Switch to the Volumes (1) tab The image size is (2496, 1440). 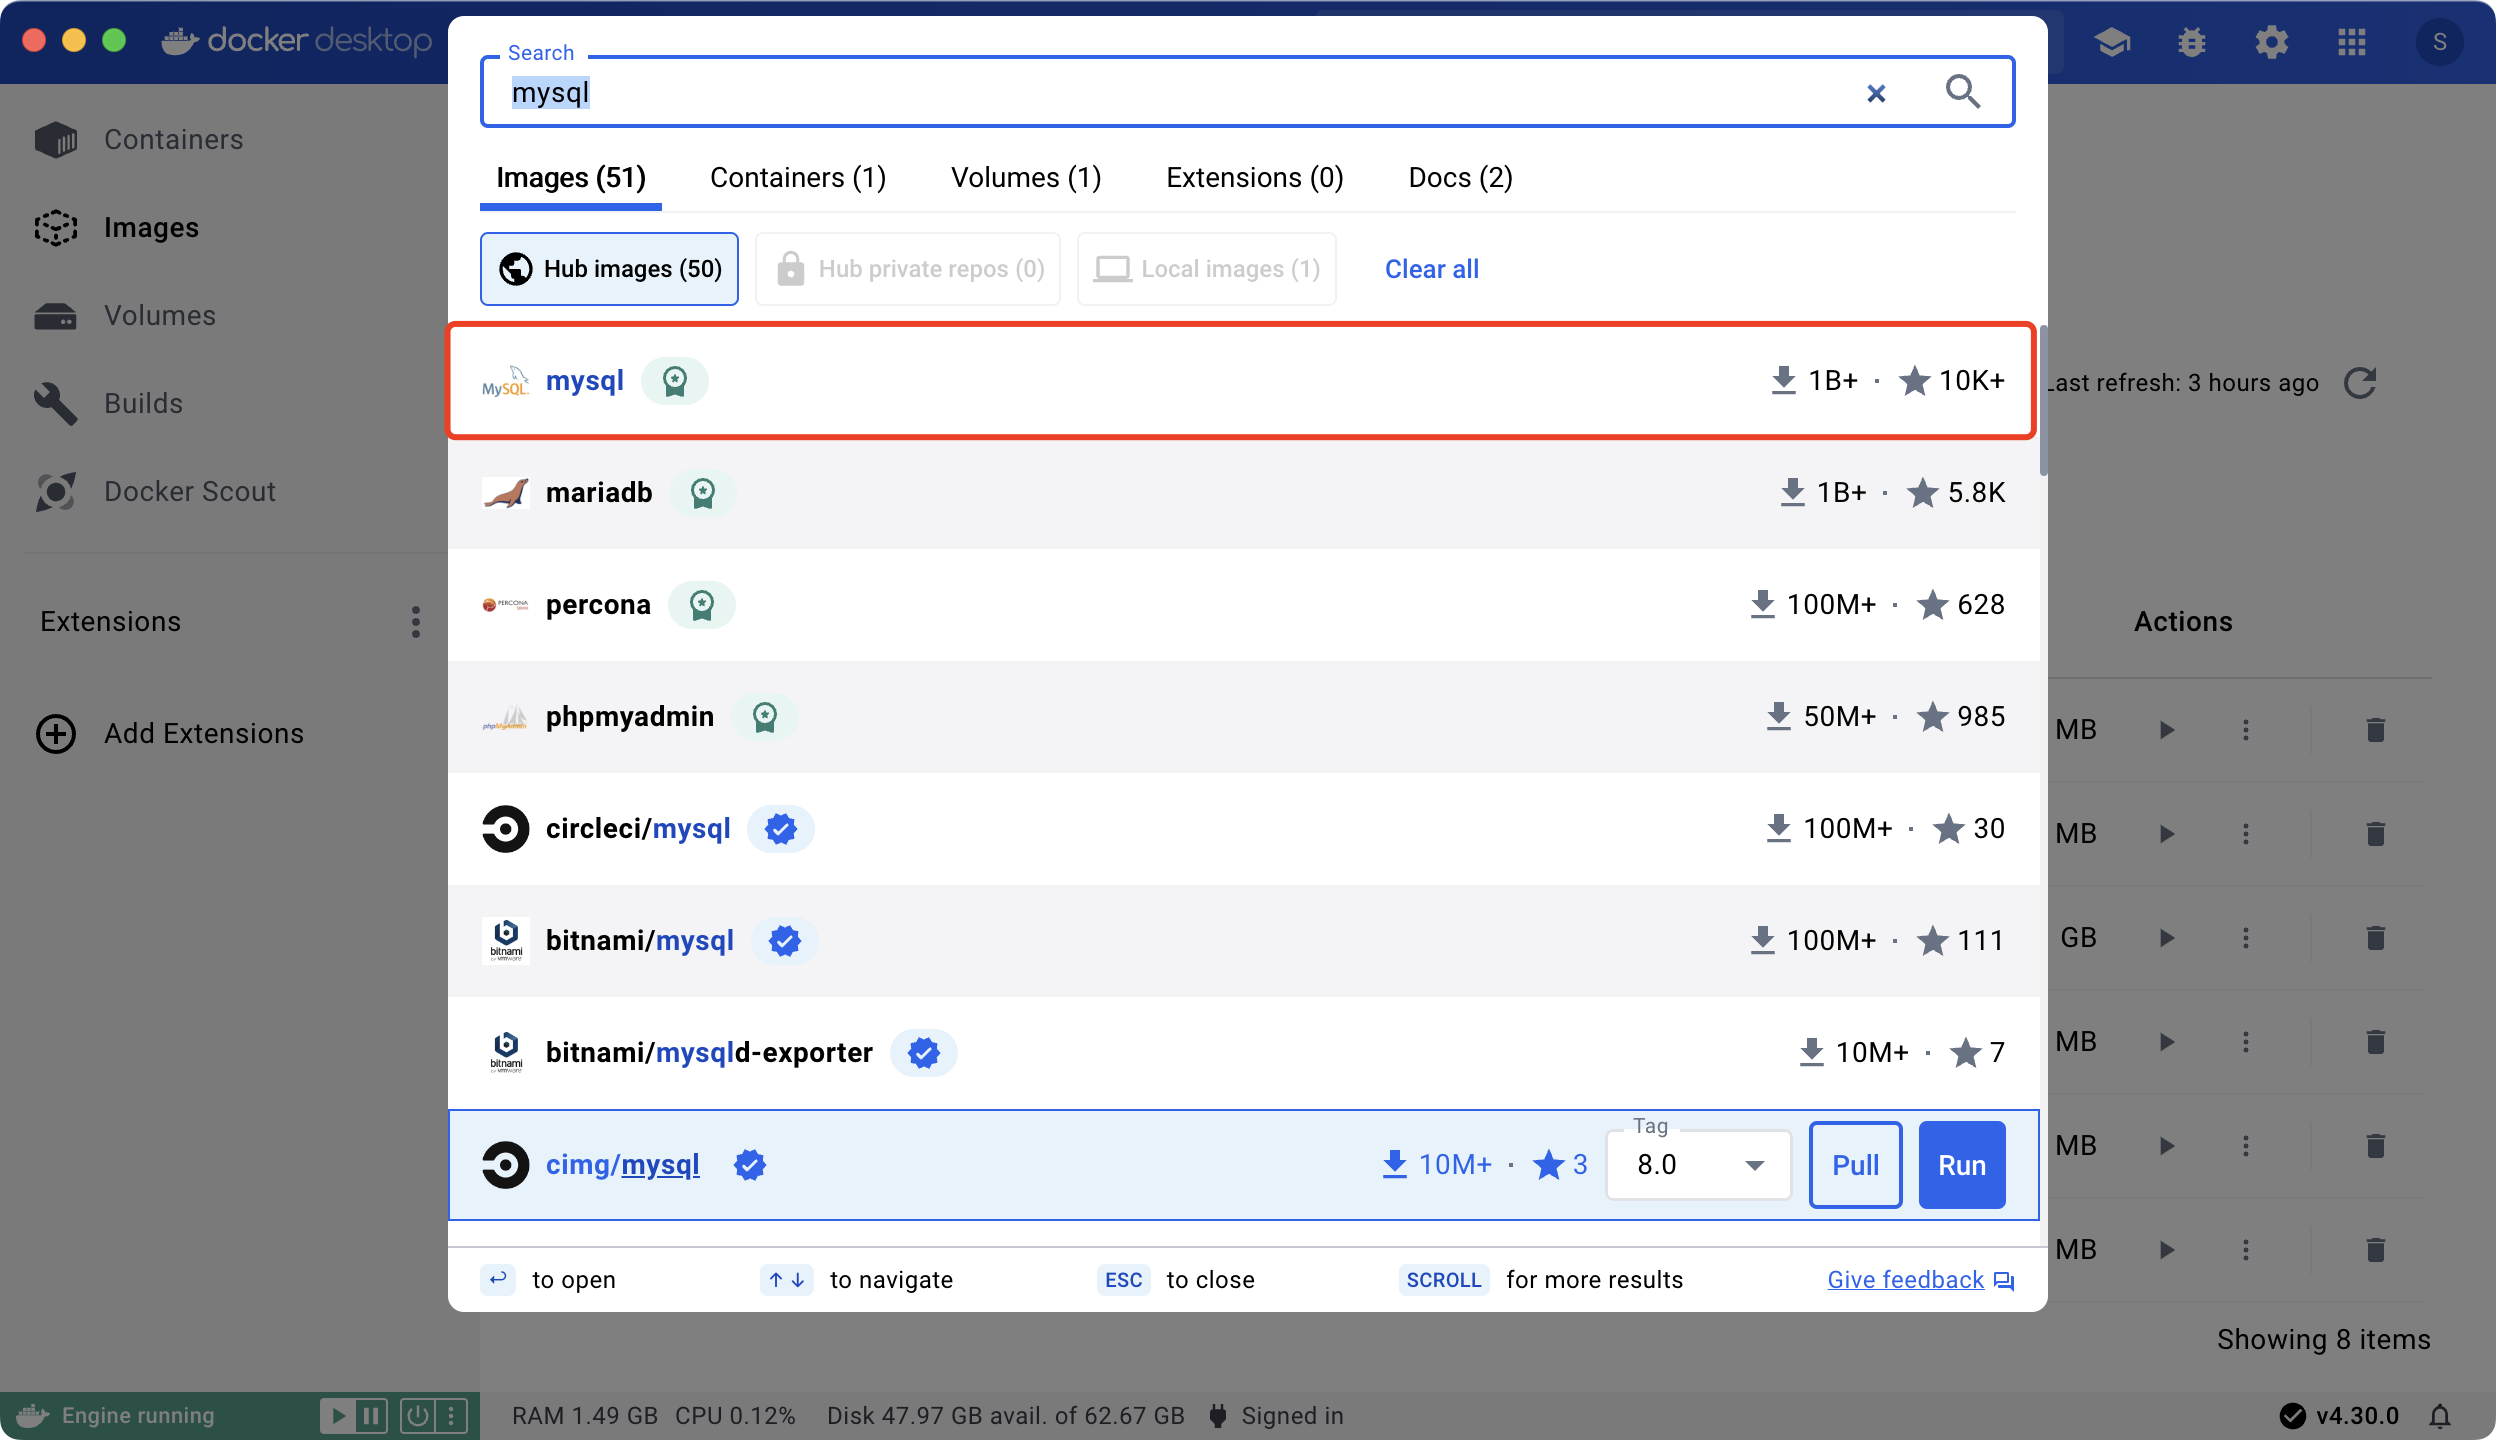(1026, 178)
